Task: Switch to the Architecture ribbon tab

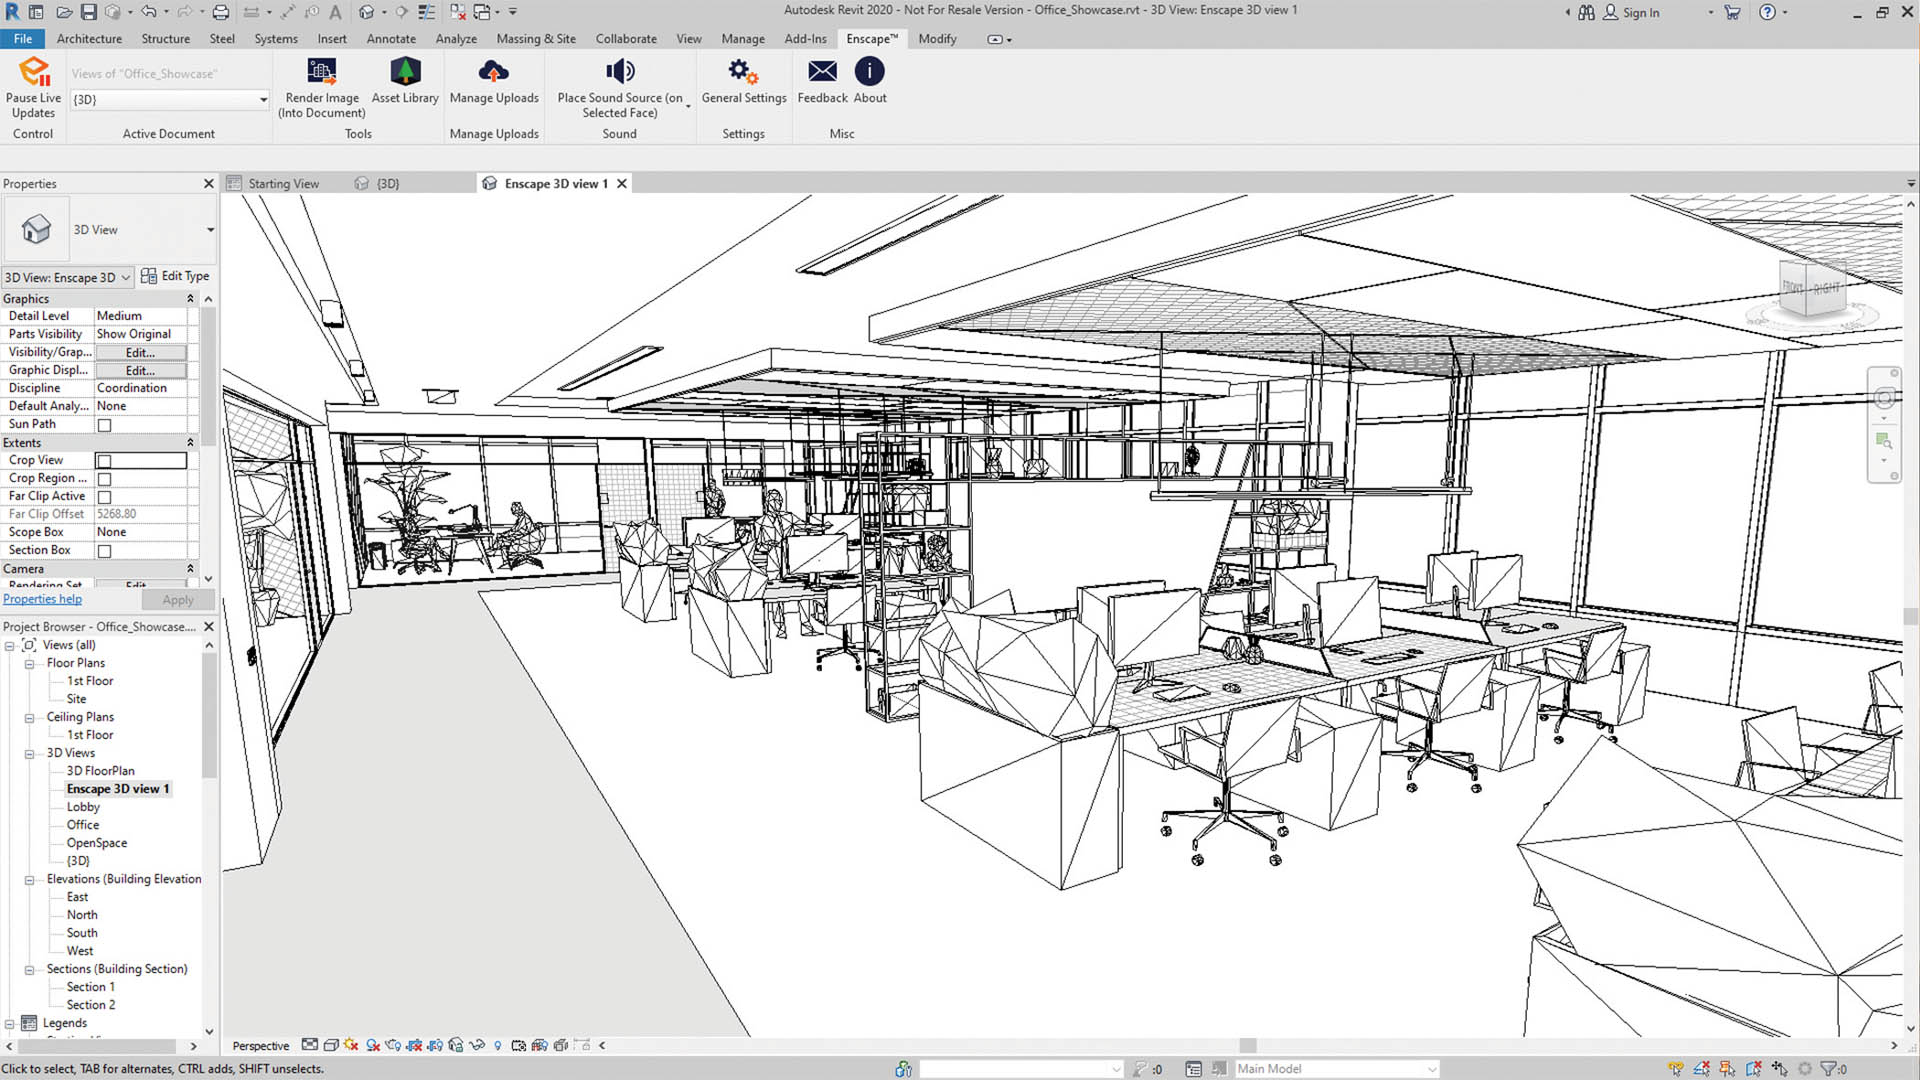Action: click(88, 38)
